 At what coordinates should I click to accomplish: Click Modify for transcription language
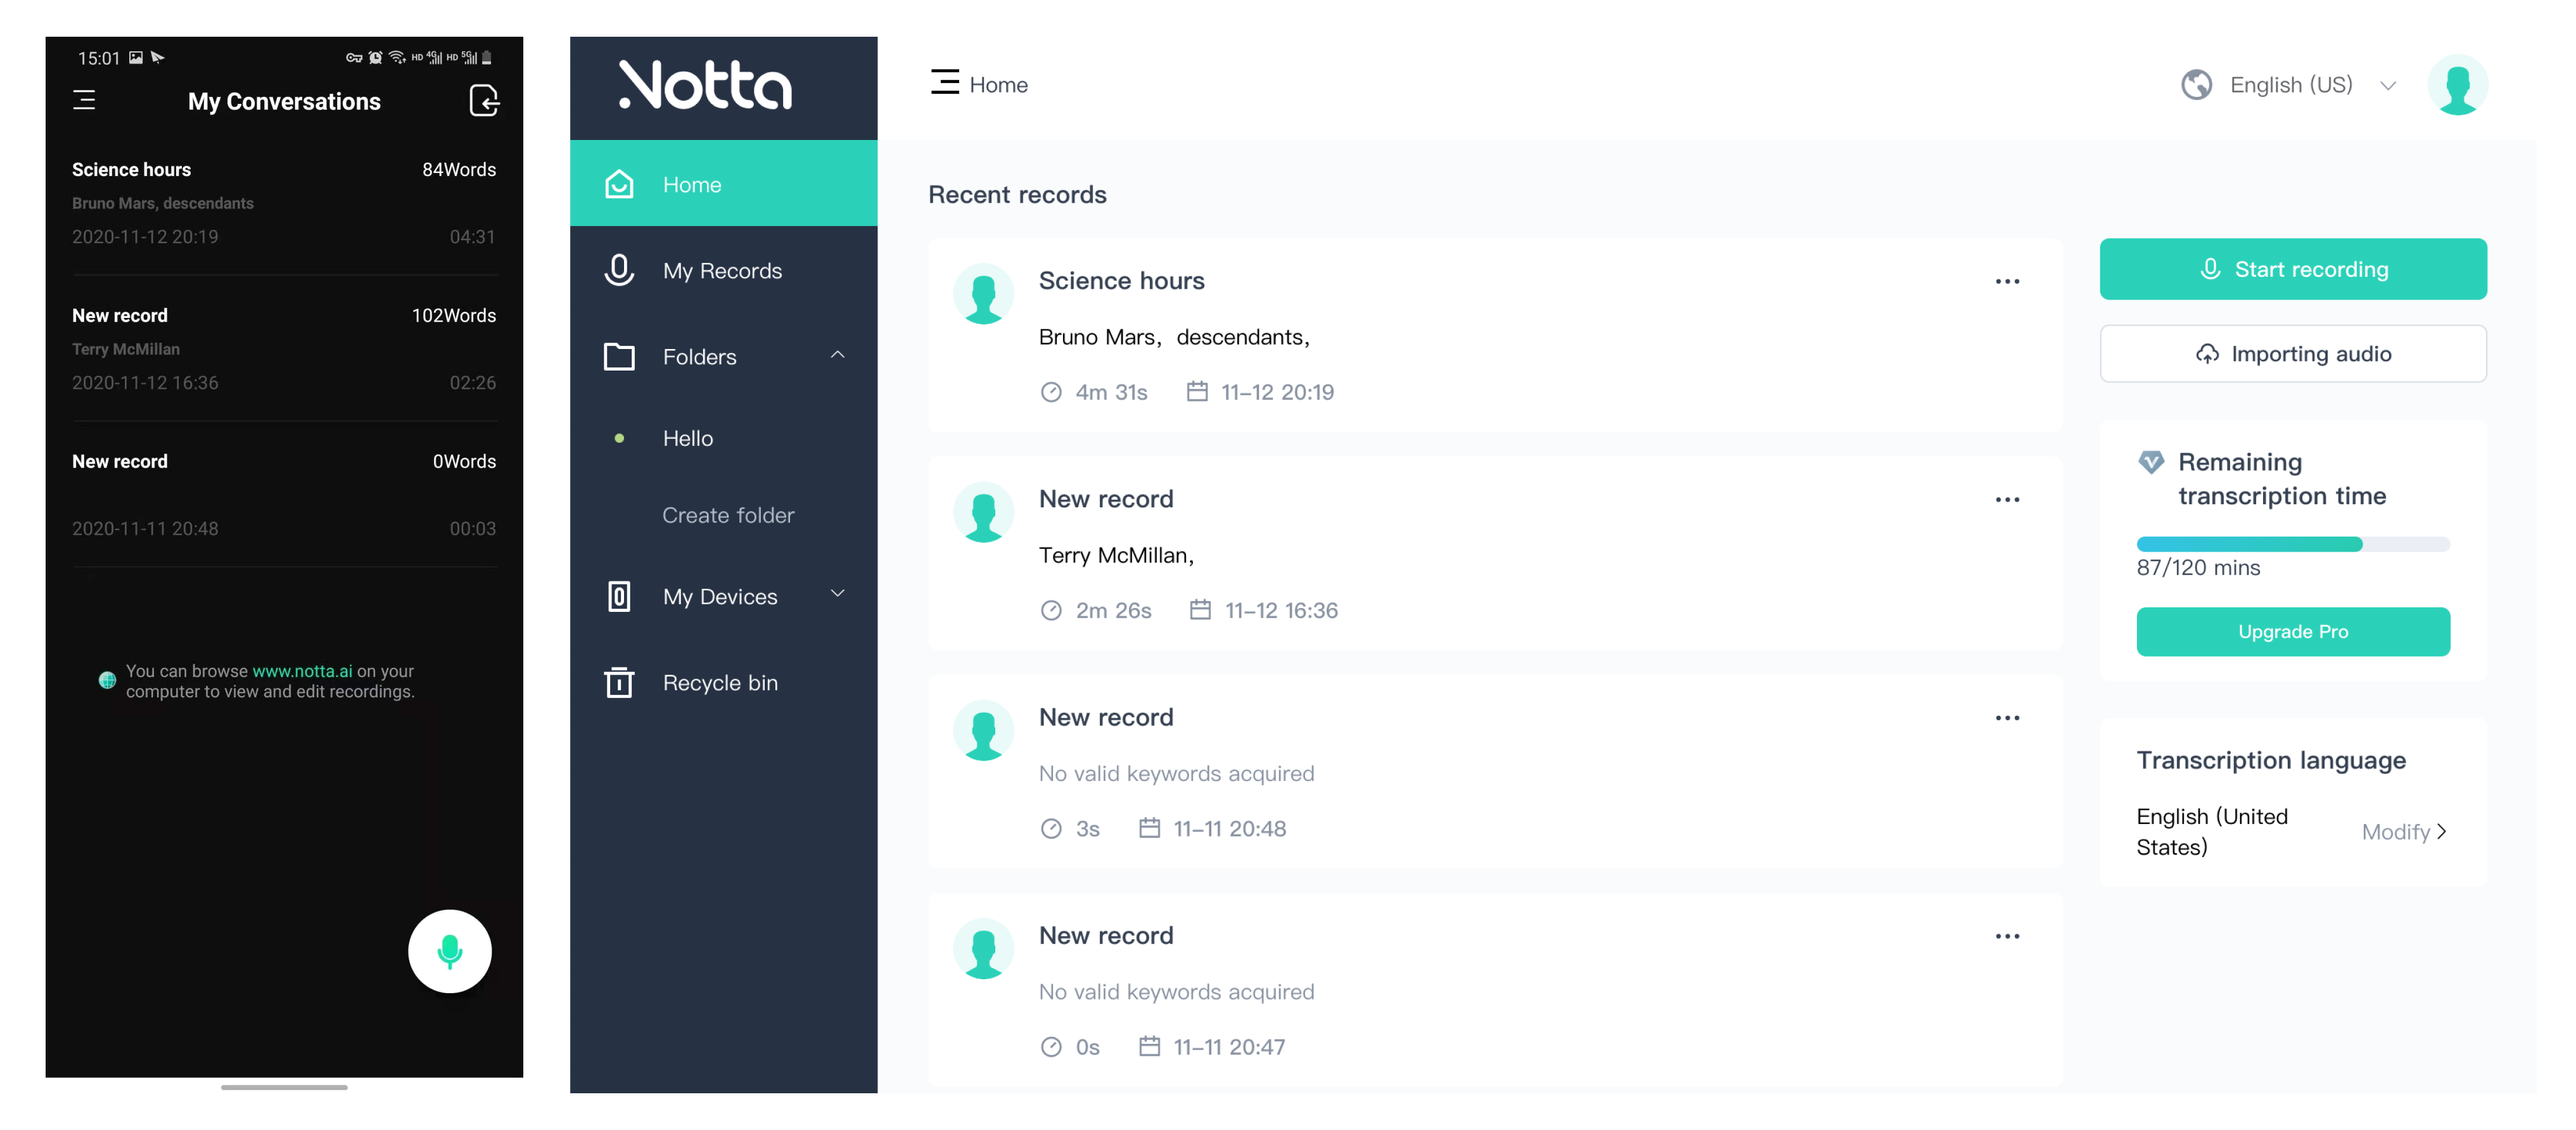pos(2403,832)
